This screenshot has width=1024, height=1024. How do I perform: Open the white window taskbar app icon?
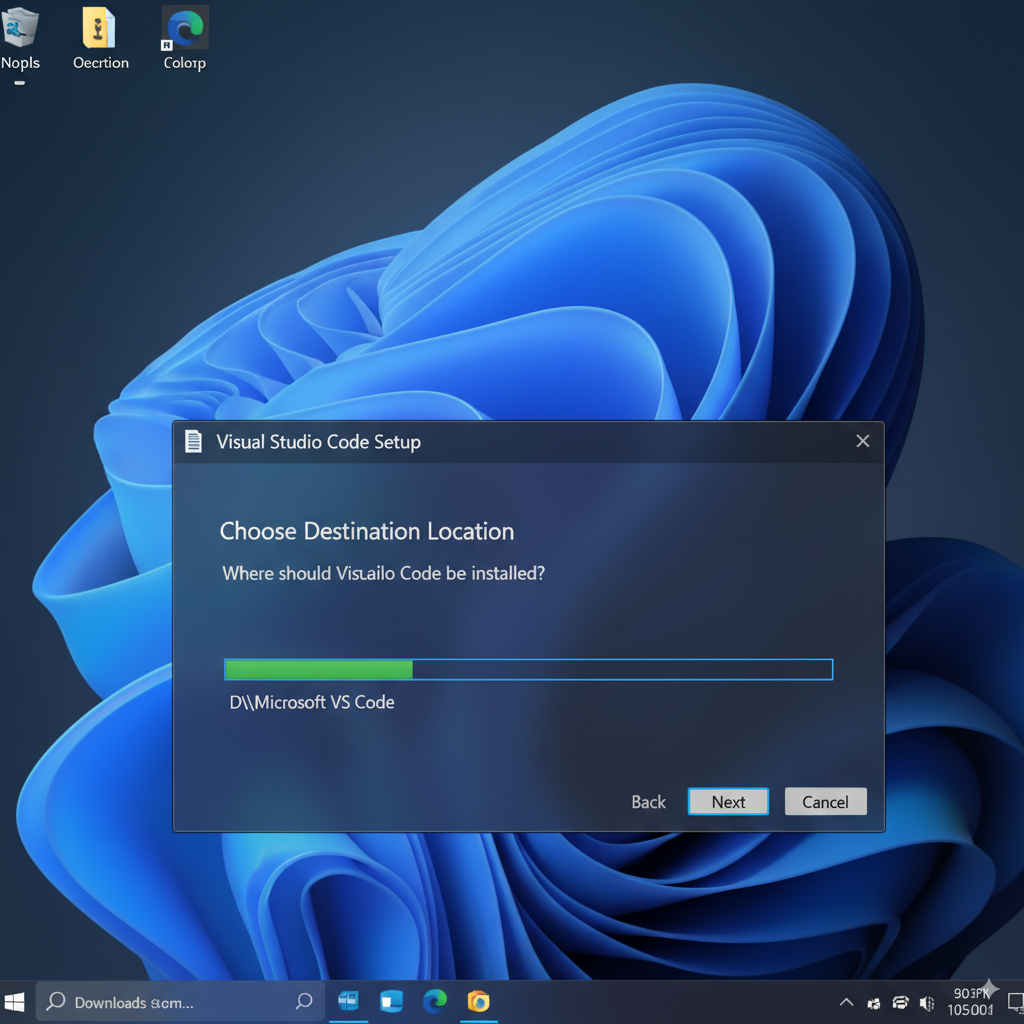[x=391, y=1001]
